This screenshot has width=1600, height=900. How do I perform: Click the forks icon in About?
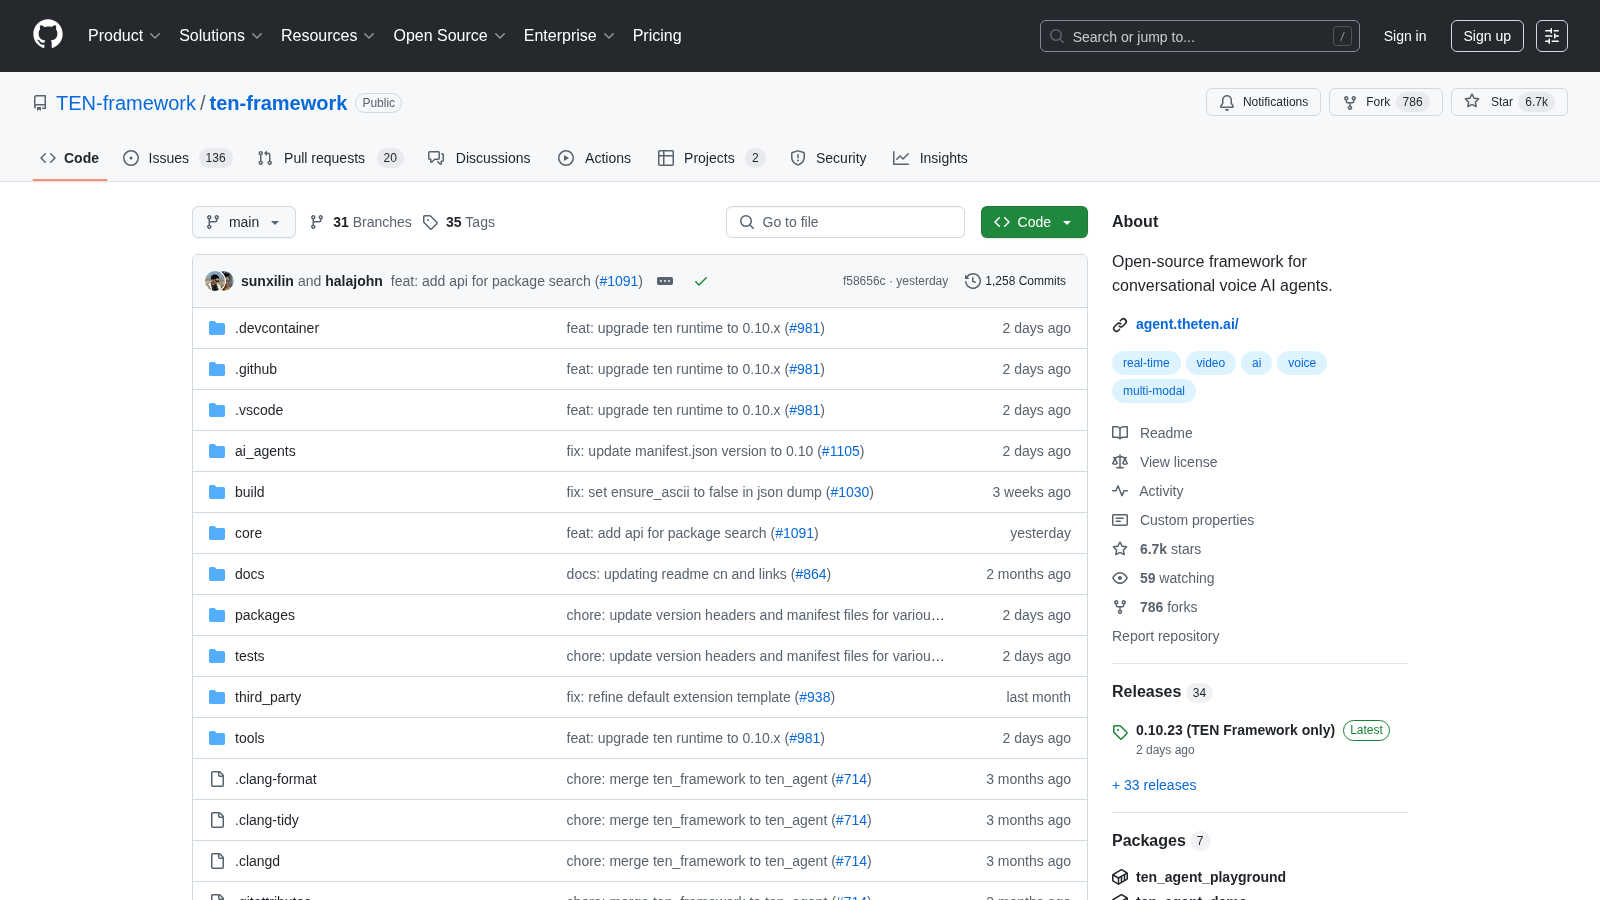pos(1120,607)
